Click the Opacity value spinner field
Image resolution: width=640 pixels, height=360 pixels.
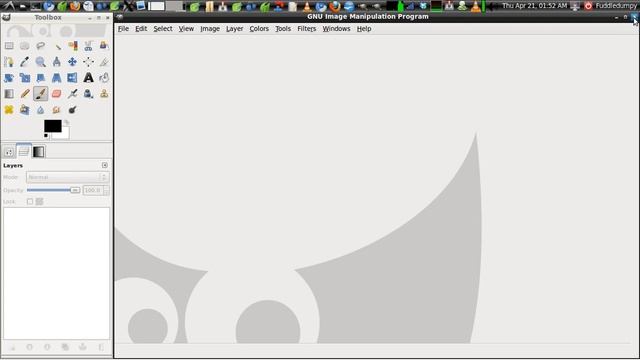(93, 190)
